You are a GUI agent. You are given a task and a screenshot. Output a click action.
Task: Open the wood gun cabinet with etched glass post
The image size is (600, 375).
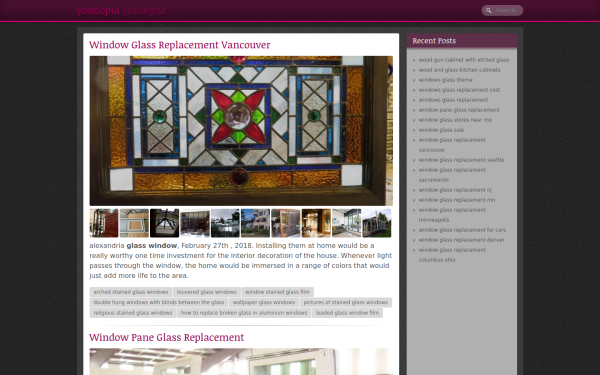tap(464, 60)
